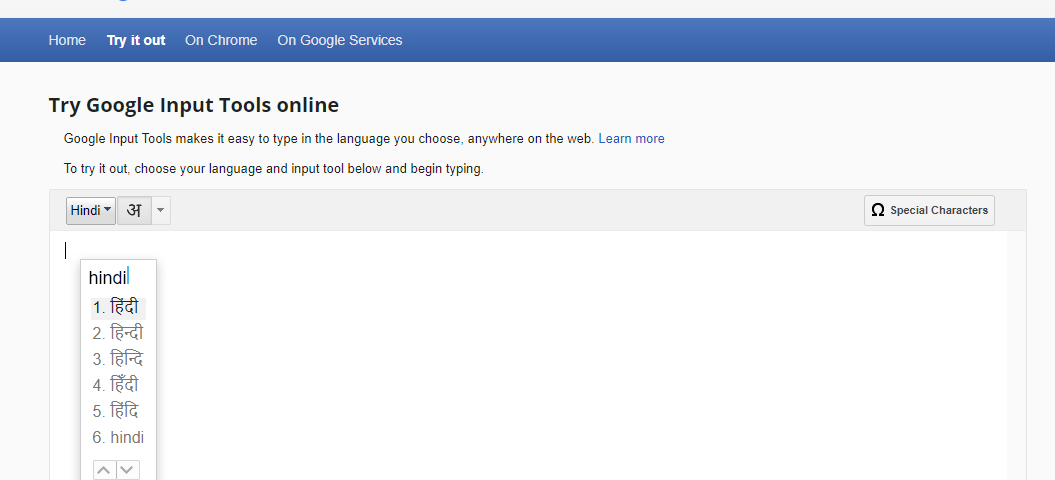This screenshot has height=480, width=1055.
Task: Choose suggestion 1 हिंदी
Action: pos(118,308)
